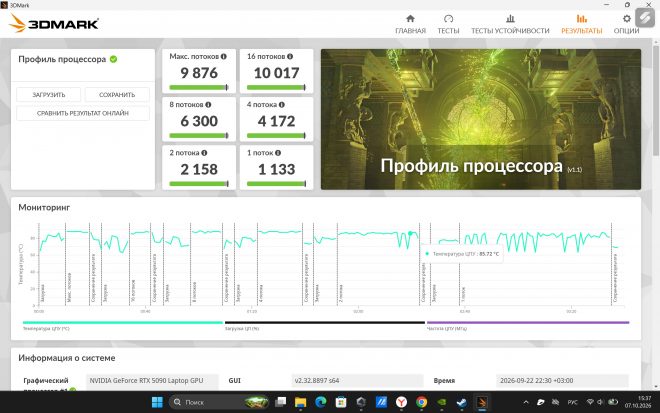This screenshot has height=413, width=660.
Task: Click the score bar under 1 133
Action: (276, 184)
